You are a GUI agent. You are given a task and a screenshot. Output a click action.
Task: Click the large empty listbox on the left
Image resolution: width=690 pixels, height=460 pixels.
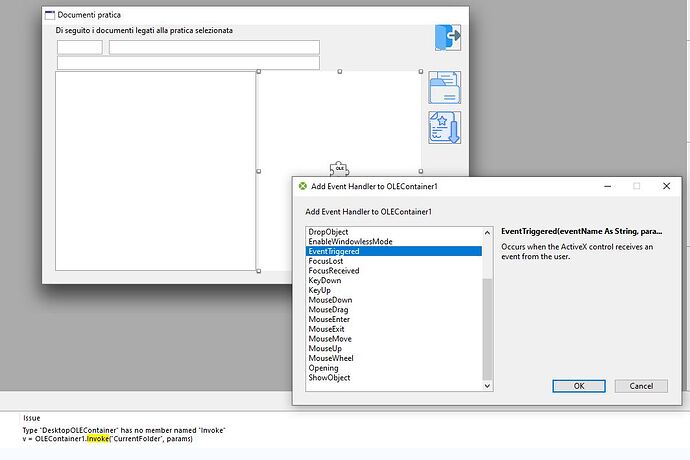(155, 170)
